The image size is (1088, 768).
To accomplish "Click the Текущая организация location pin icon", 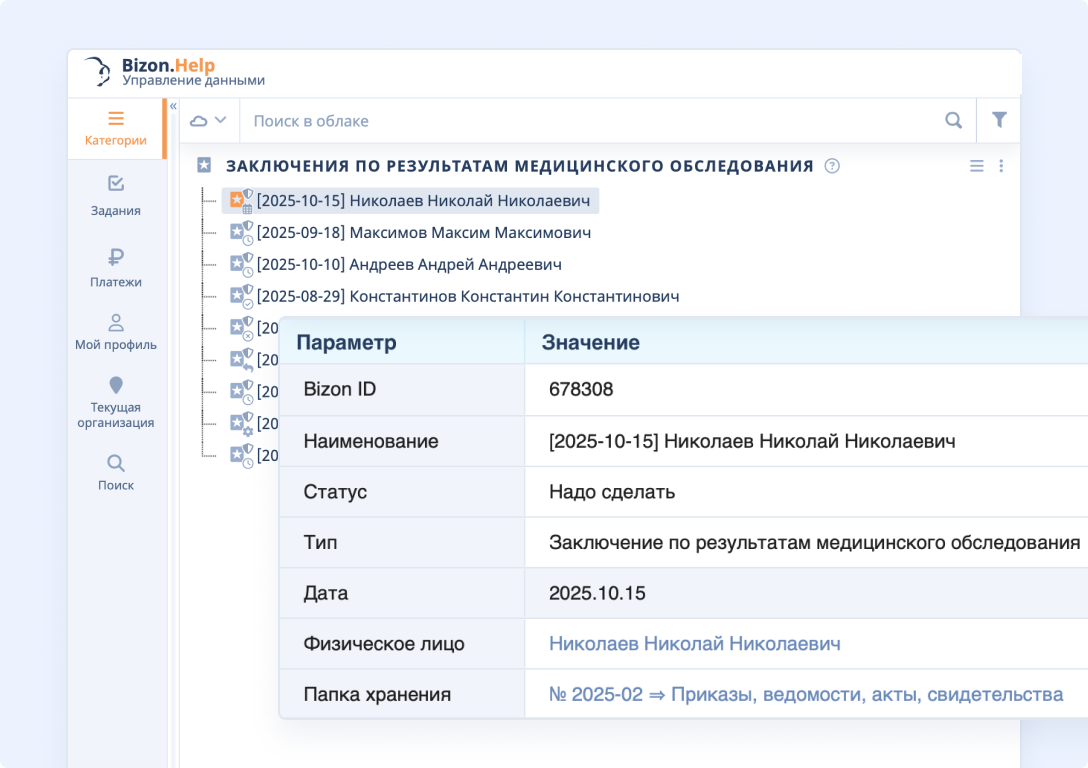I will (116, 385).
